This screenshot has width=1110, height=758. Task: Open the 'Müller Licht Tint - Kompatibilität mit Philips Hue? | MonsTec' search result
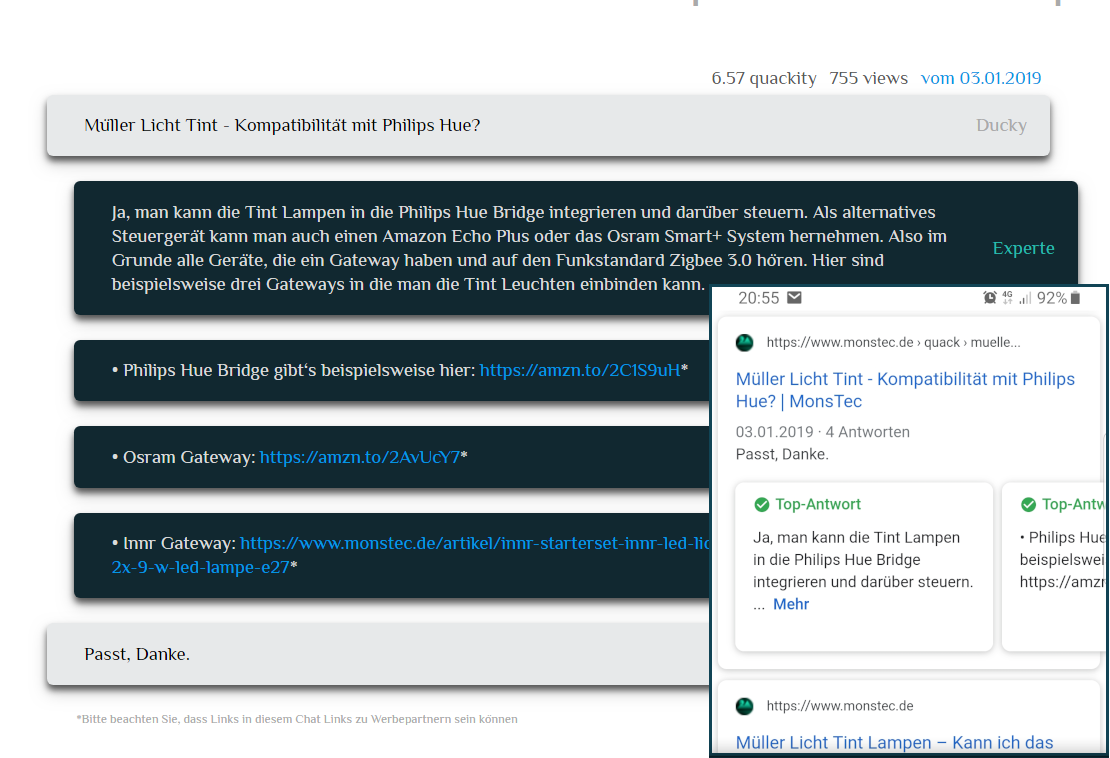[x=905, y=390]
